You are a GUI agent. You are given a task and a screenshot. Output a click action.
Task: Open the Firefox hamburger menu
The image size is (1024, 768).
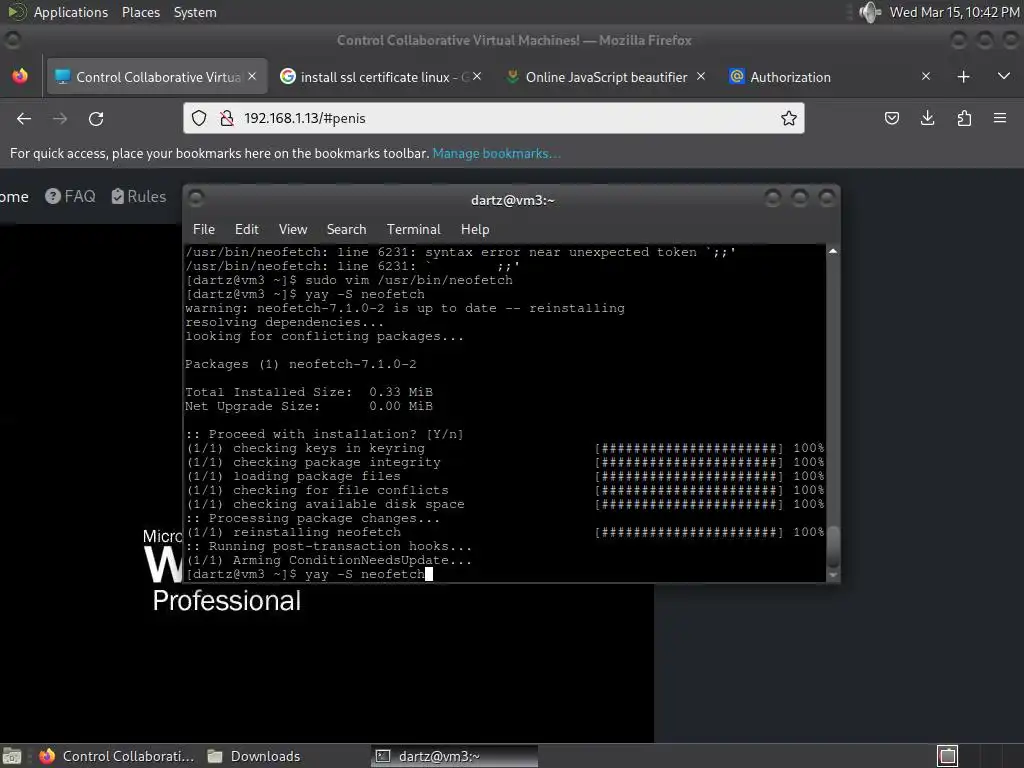coord(1000,118)
